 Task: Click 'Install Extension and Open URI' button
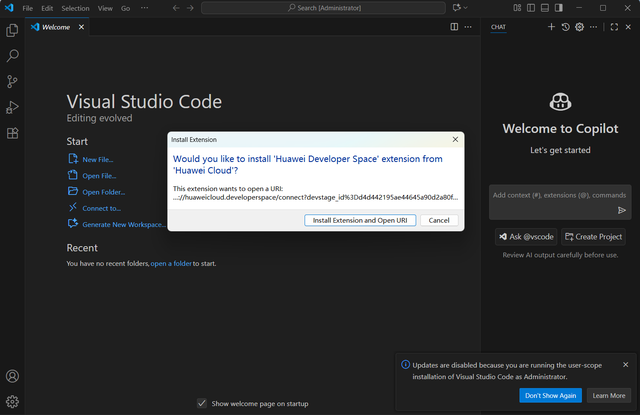(359, 220)
